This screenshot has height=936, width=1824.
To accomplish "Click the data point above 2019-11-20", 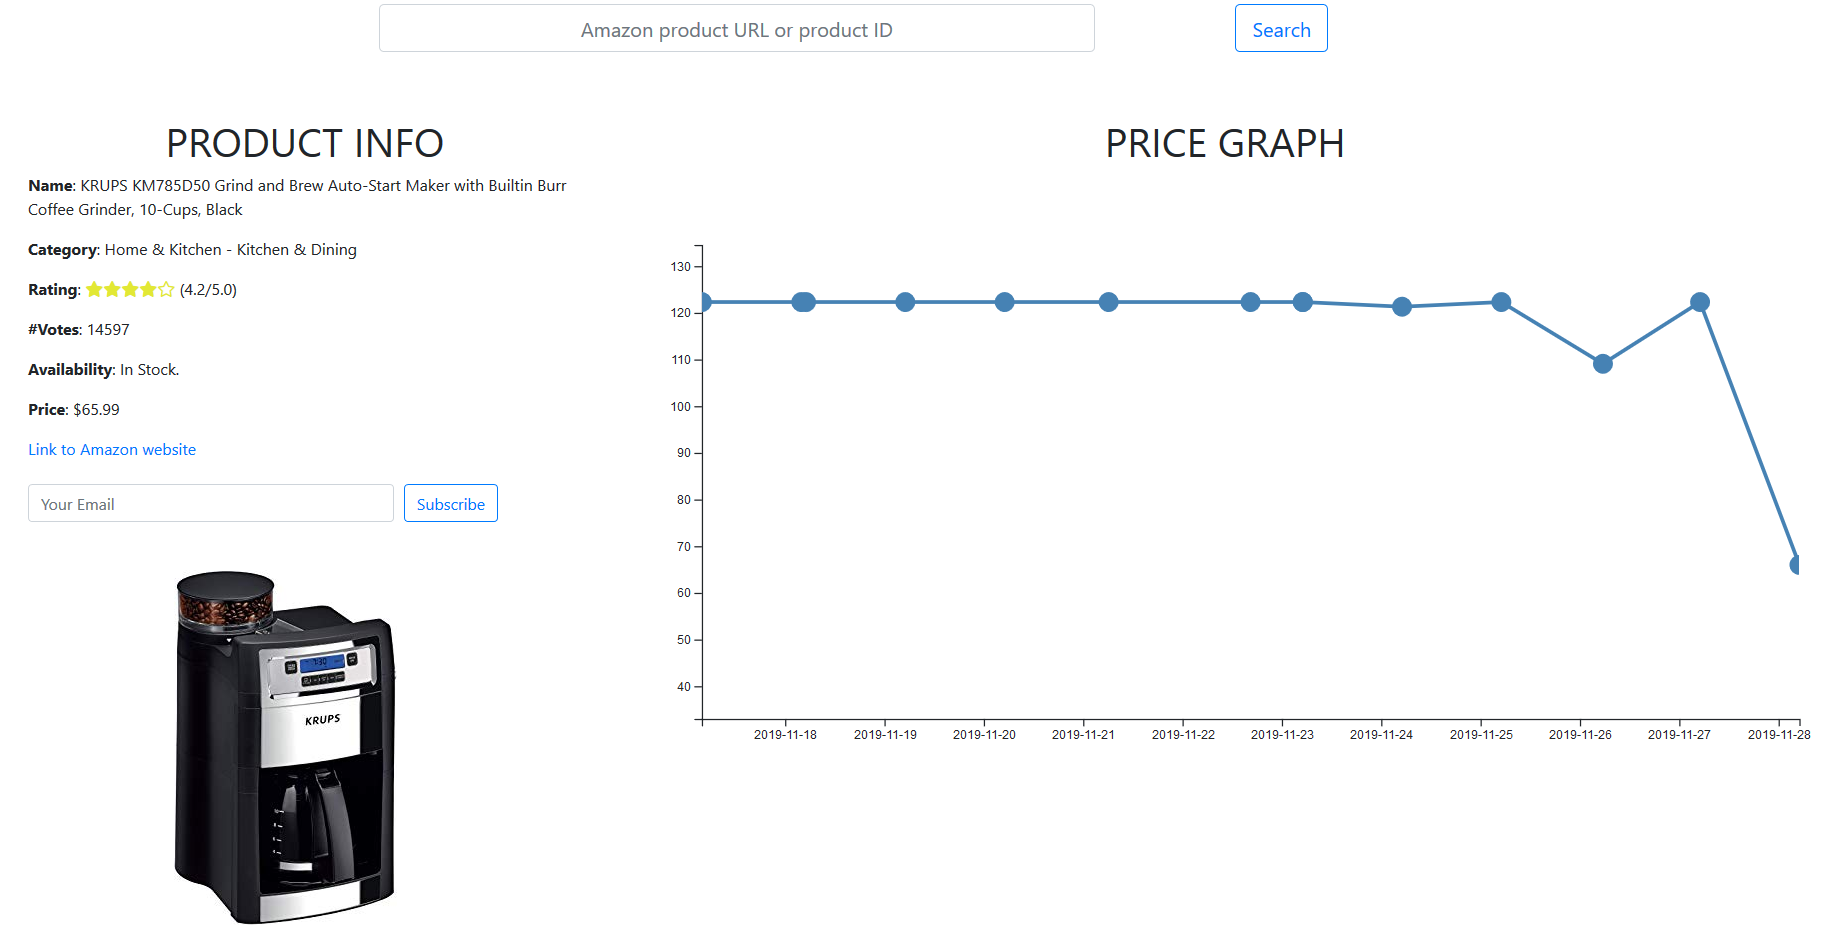I will pos(1005,302).
